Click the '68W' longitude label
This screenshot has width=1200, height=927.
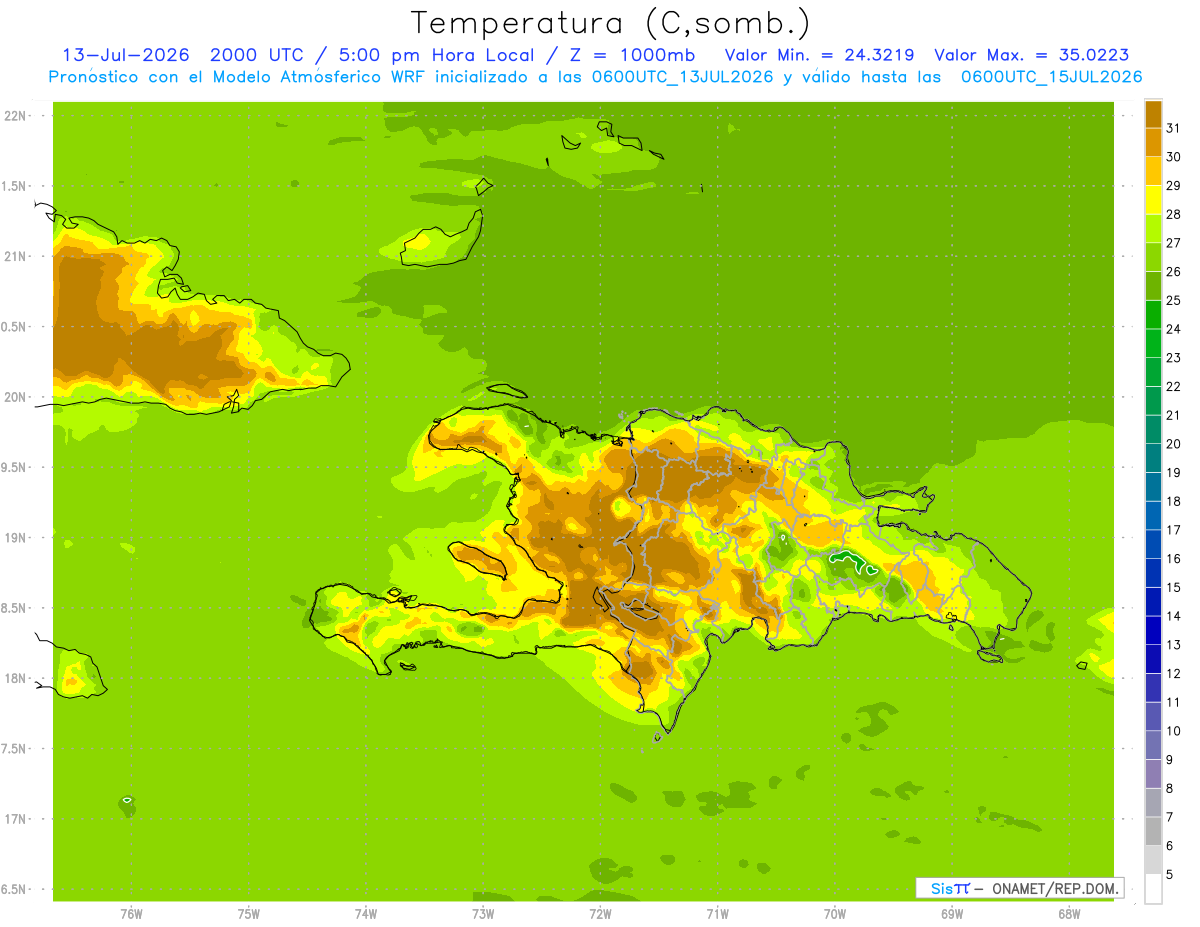tap(1069, 914)
